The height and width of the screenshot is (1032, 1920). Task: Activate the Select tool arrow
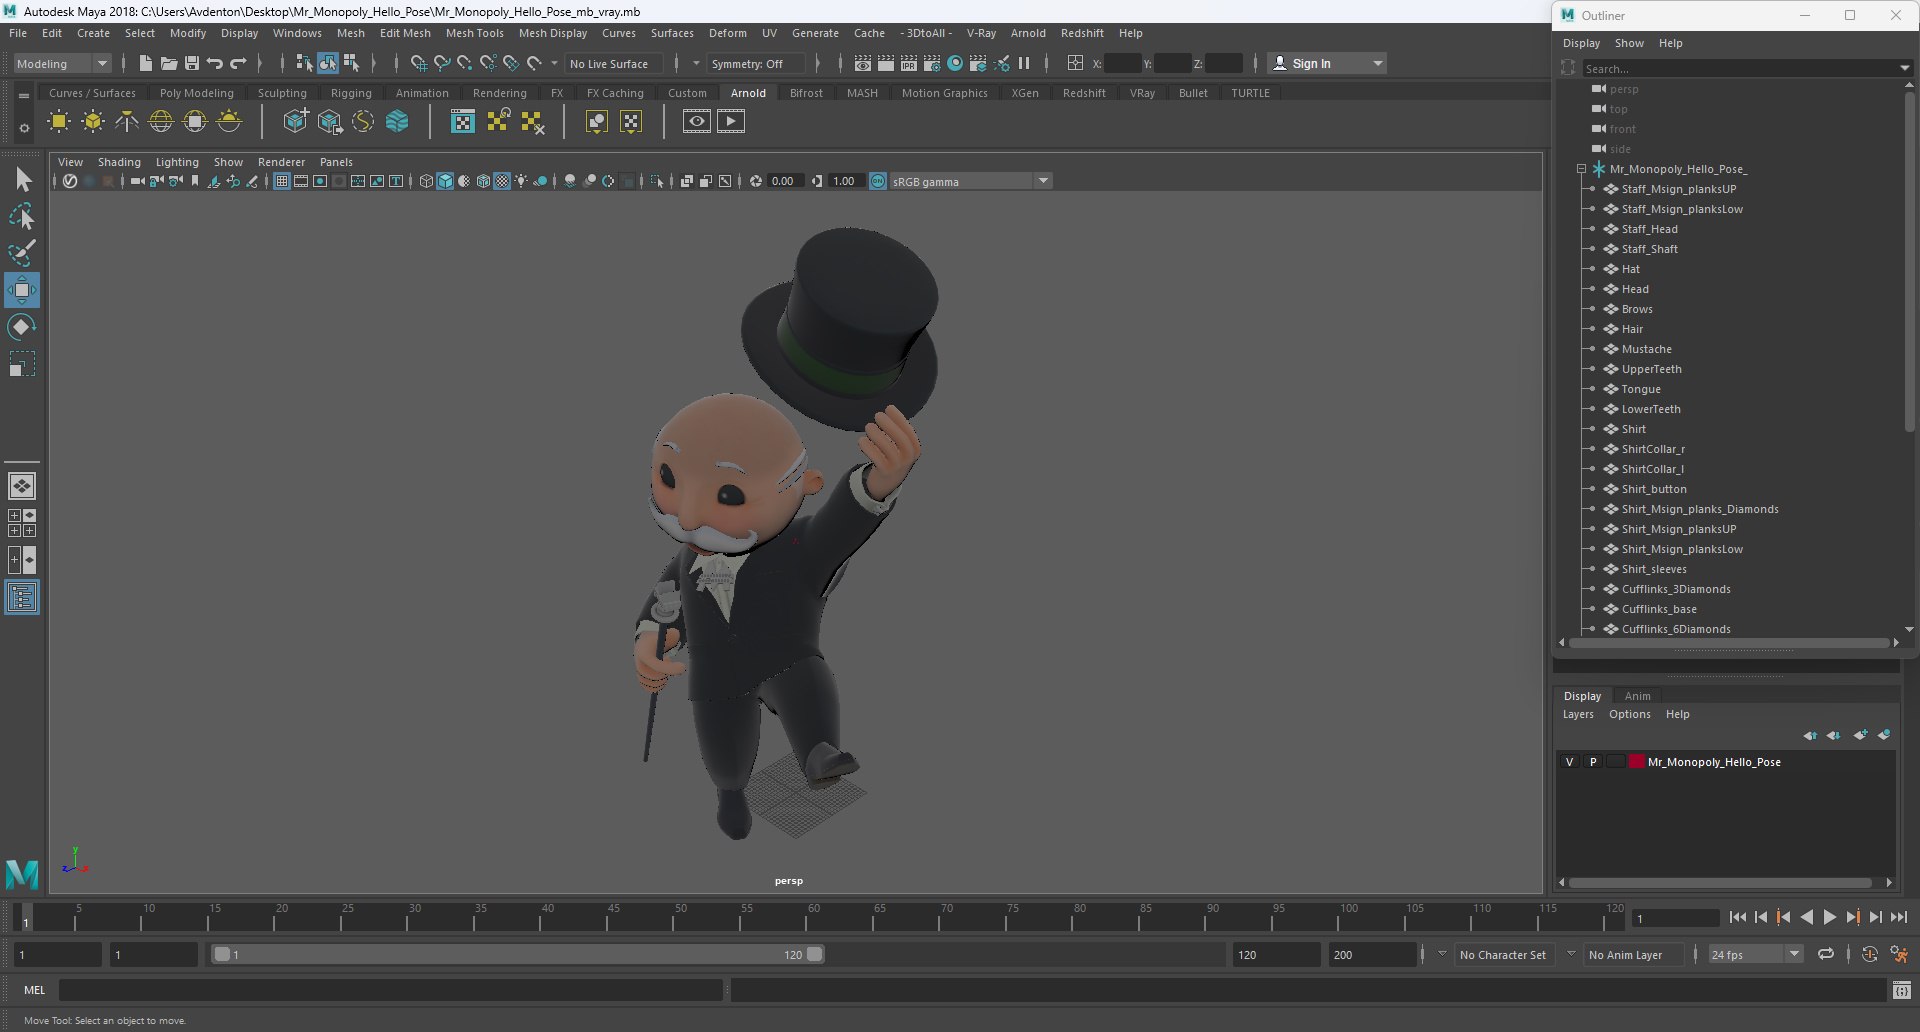point(22,180)
